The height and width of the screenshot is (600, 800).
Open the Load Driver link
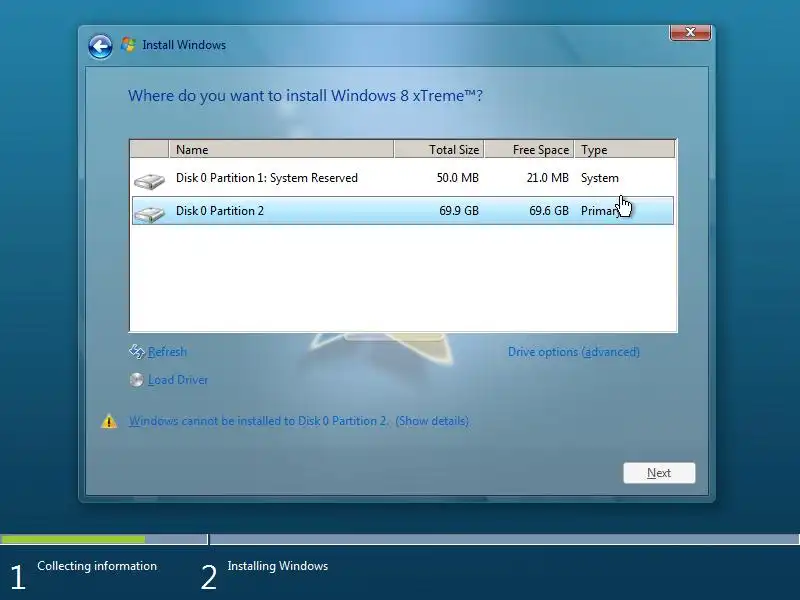click(x=178, y=380)
